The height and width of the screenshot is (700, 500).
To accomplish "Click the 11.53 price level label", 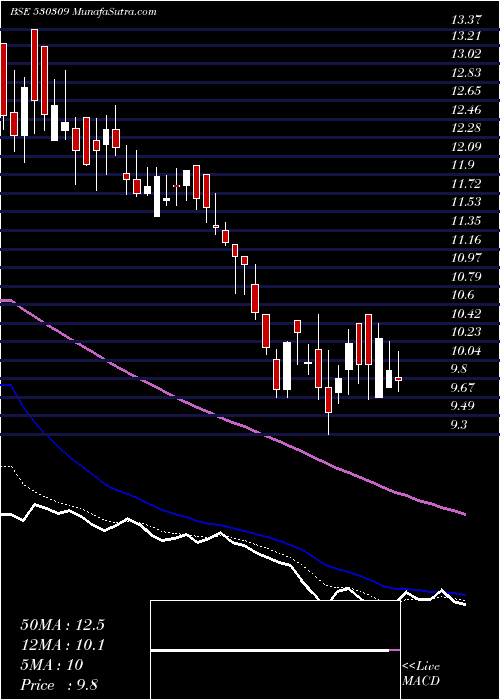I will coord(466,202).
